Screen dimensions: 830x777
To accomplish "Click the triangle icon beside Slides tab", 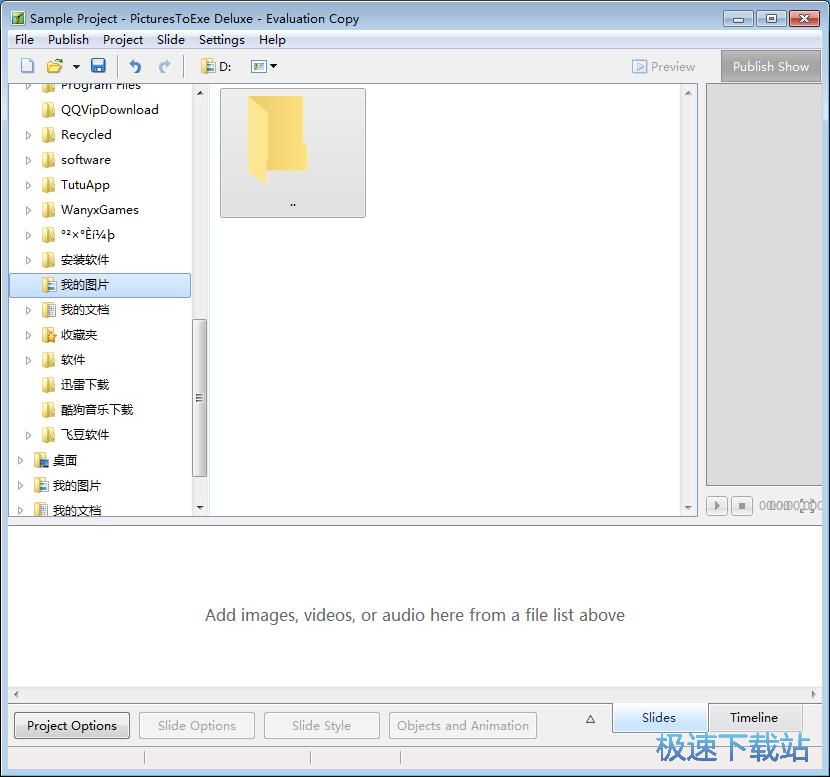I will (590, 718).
